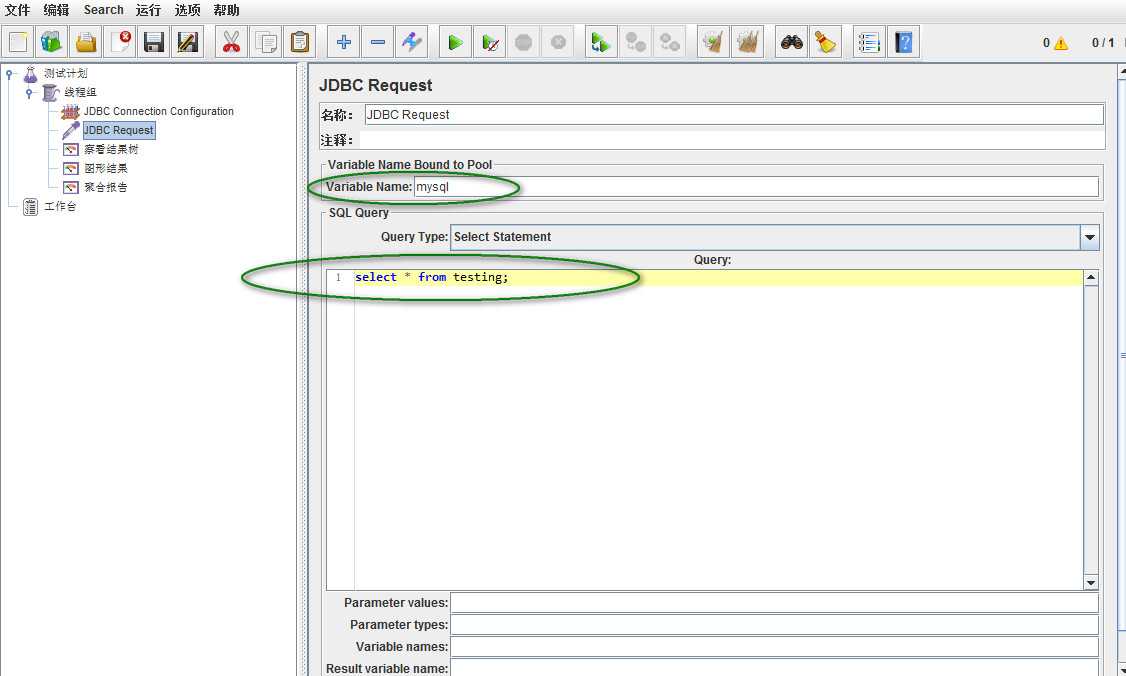Click the yellow warning triangle indicator
Image resolution: width=1126 pixels, height=676 pixels.
click(x=1061, y=43)
